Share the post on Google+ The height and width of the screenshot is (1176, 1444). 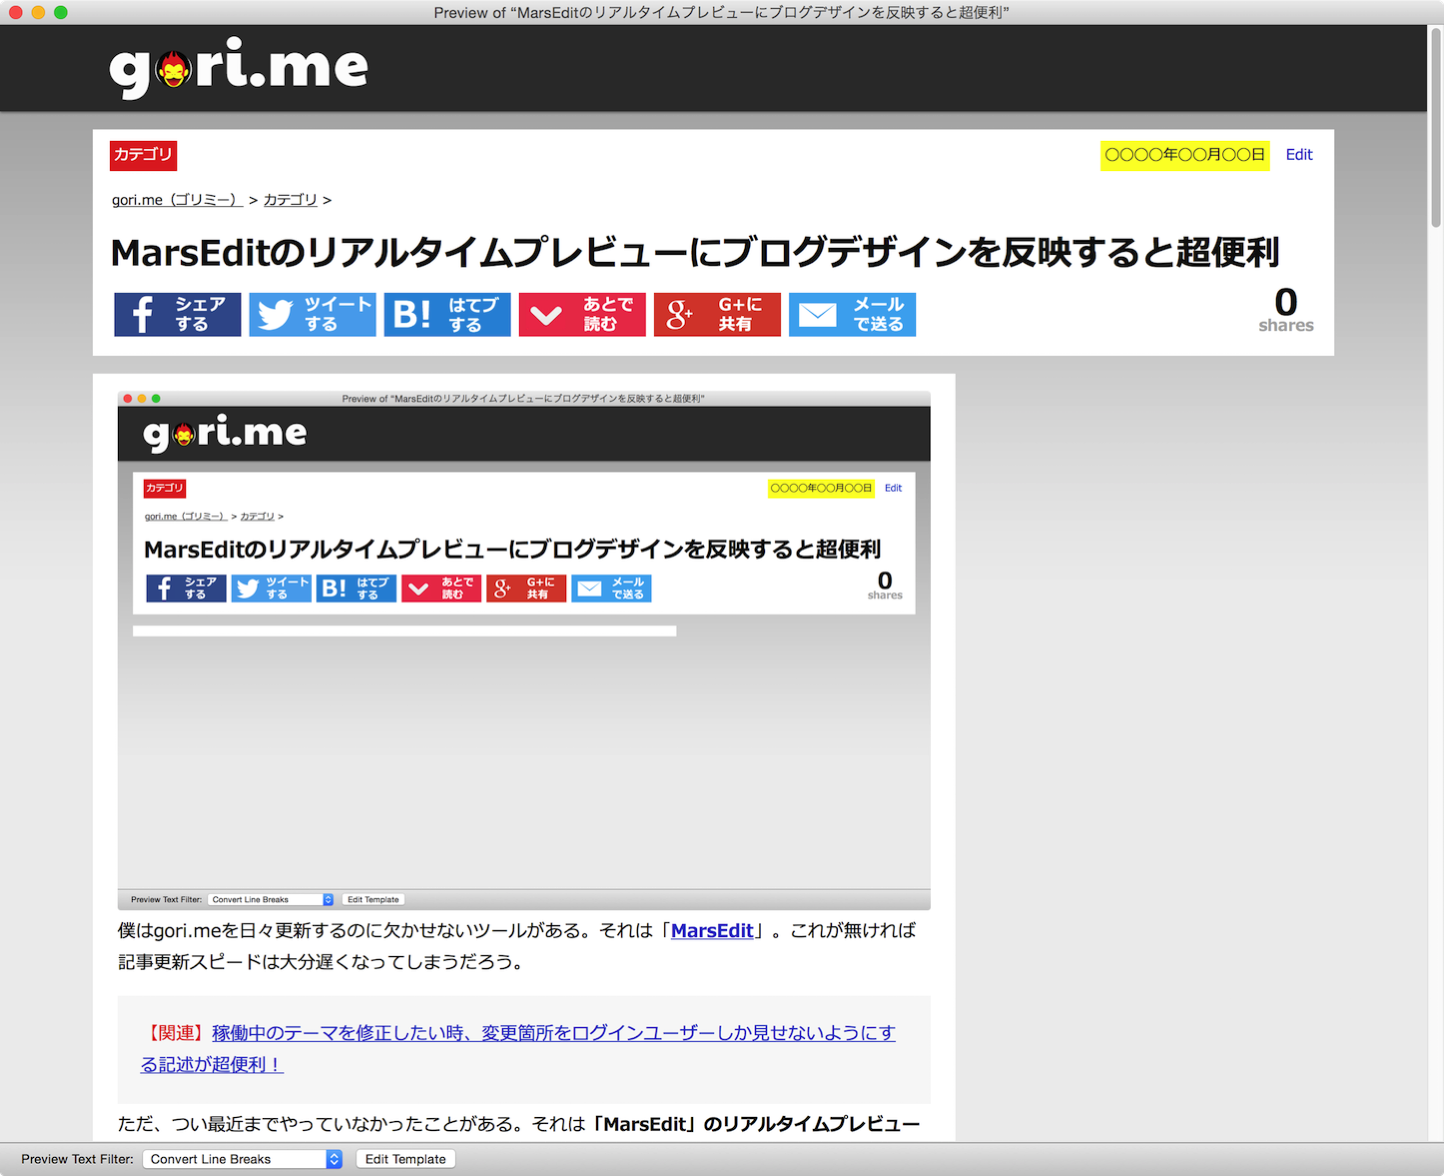(x=717, y=314)
